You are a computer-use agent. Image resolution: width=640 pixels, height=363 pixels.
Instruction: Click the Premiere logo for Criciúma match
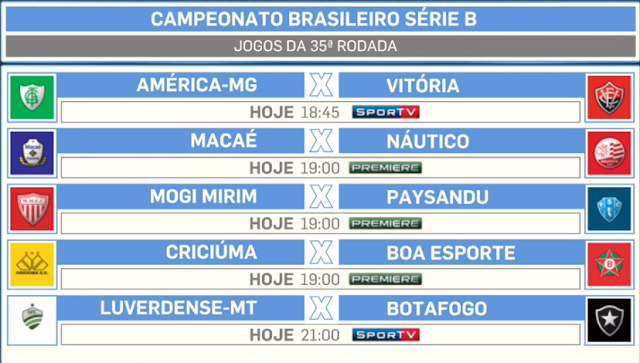[x=385, y=279]
